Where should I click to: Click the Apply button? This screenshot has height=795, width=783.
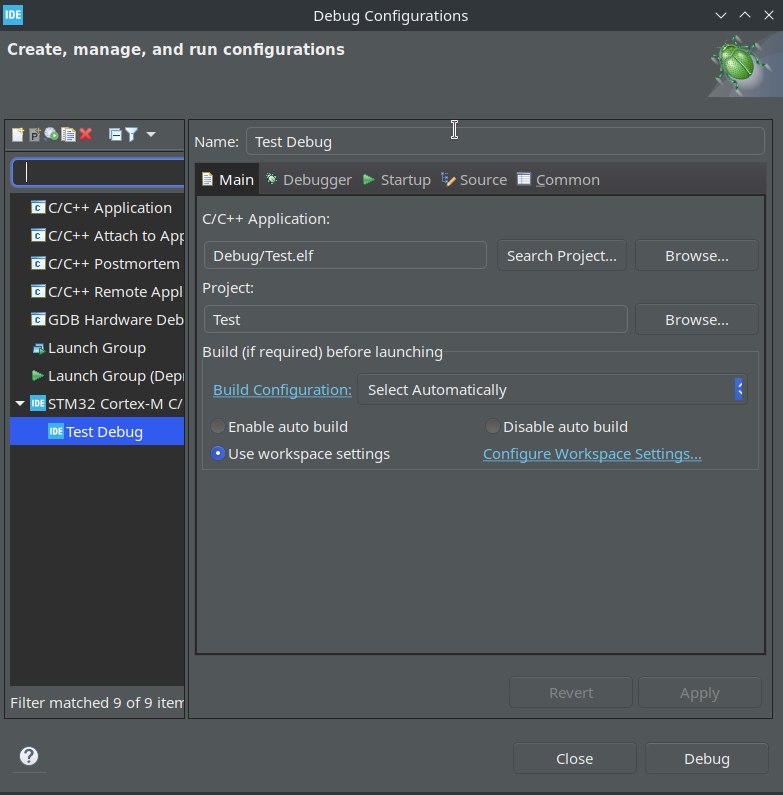click(x=700, y=693)
